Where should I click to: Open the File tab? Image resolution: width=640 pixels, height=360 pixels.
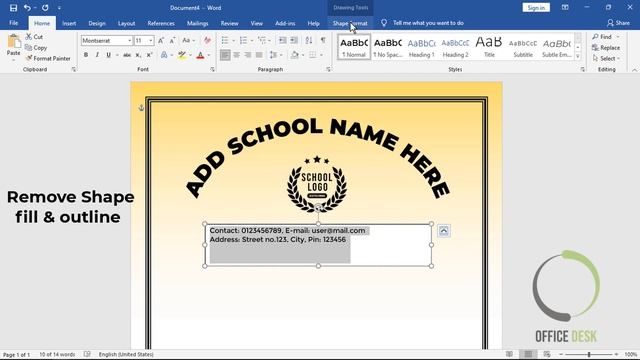13,23
